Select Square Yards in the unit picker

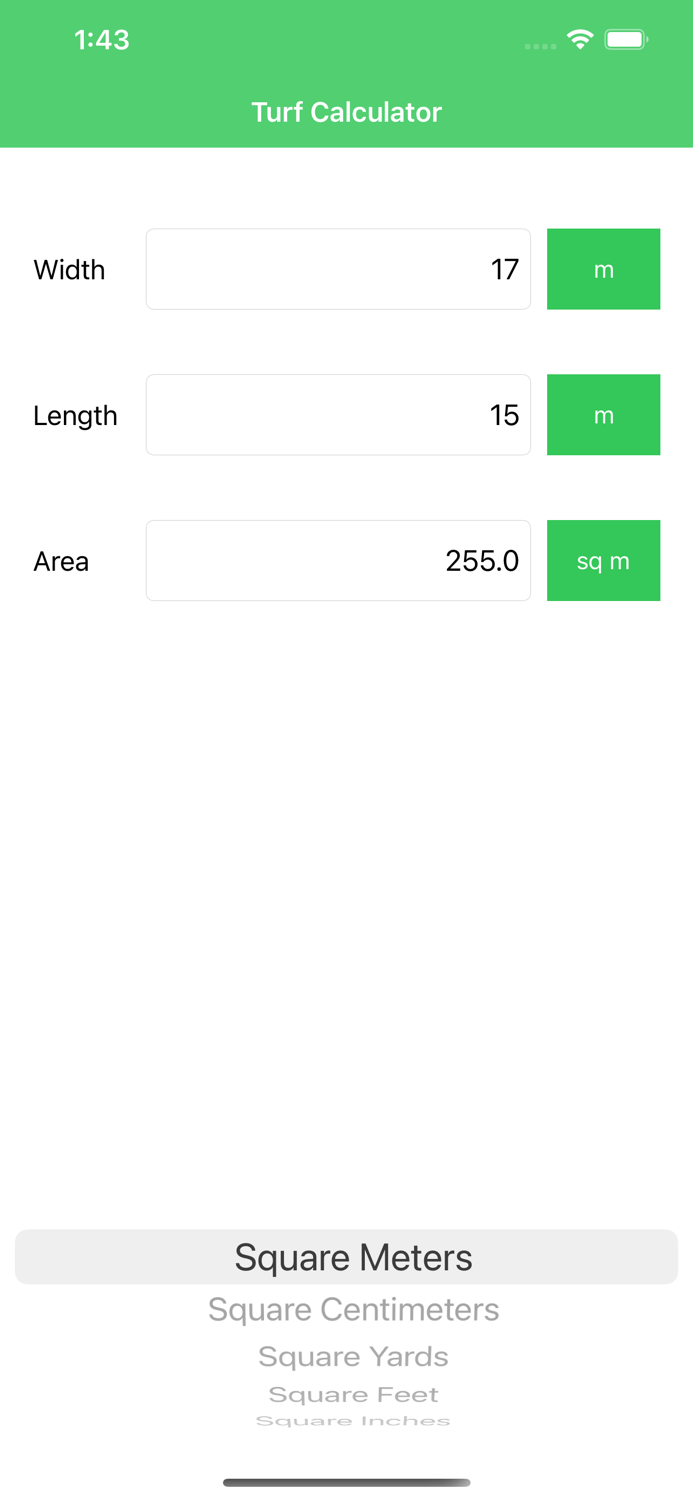click(353, 1356)
